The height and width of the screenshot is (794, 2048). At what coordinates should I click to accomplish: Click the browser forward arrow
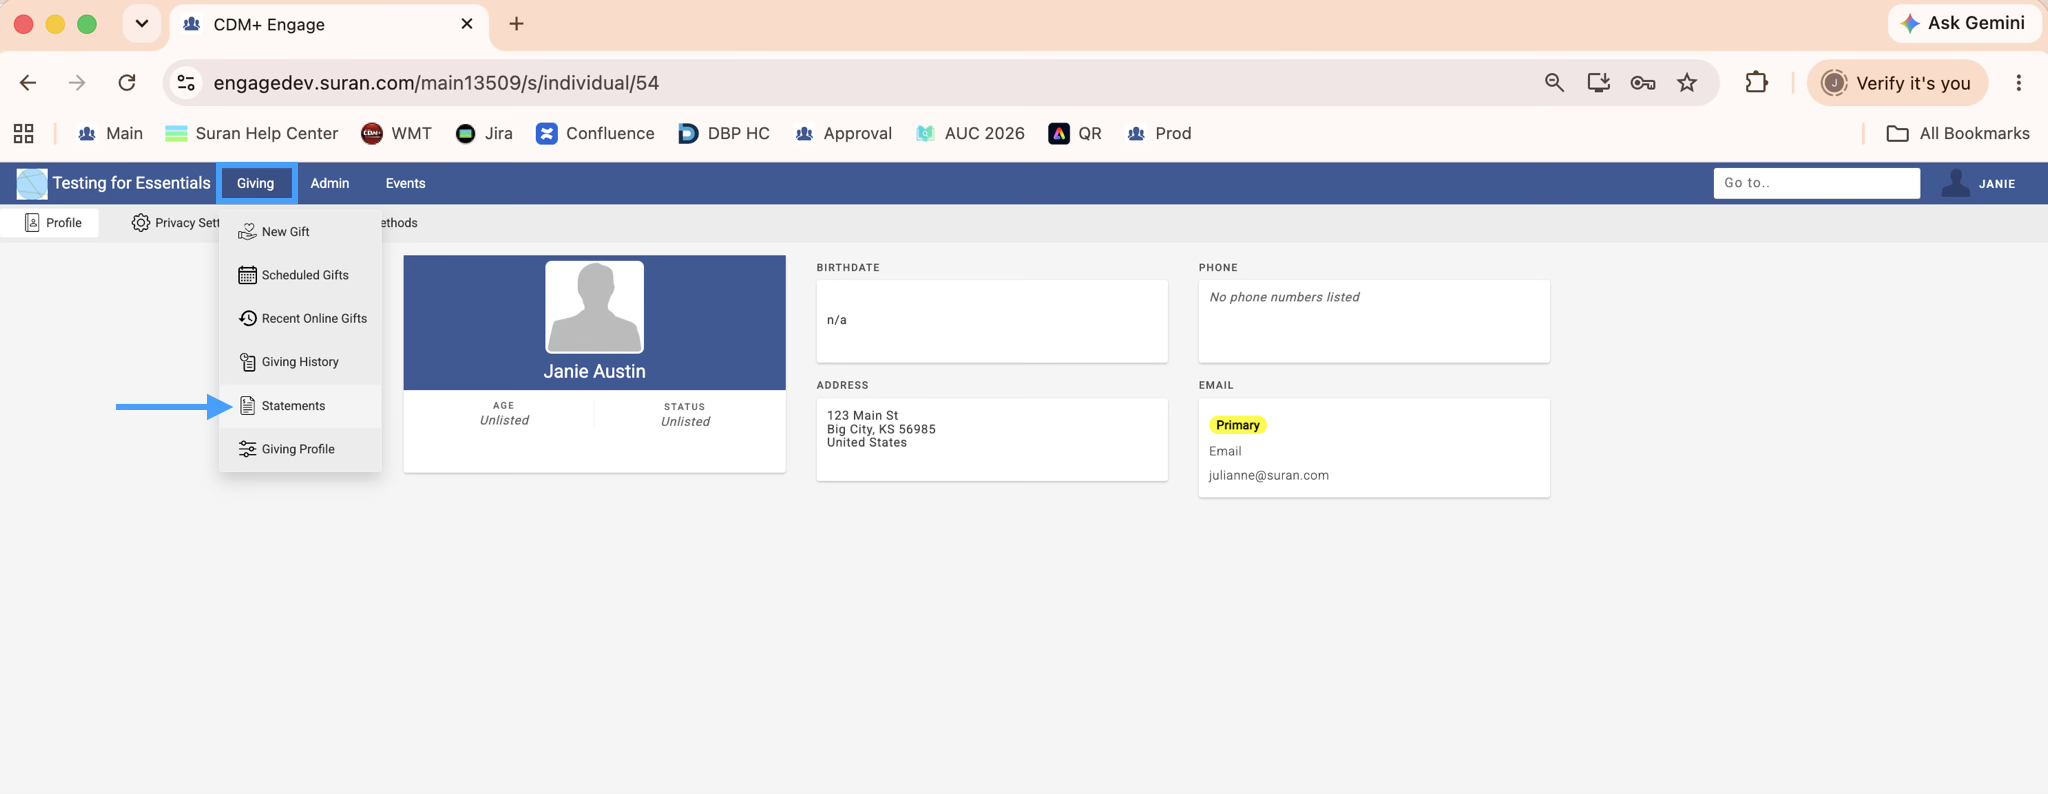77,83
